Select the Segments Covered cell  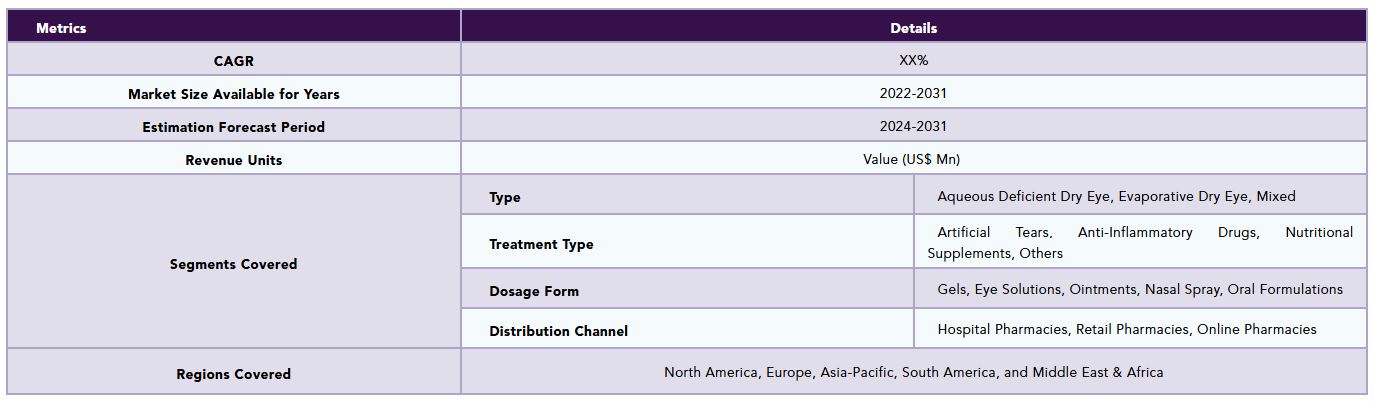click(233, 264)
